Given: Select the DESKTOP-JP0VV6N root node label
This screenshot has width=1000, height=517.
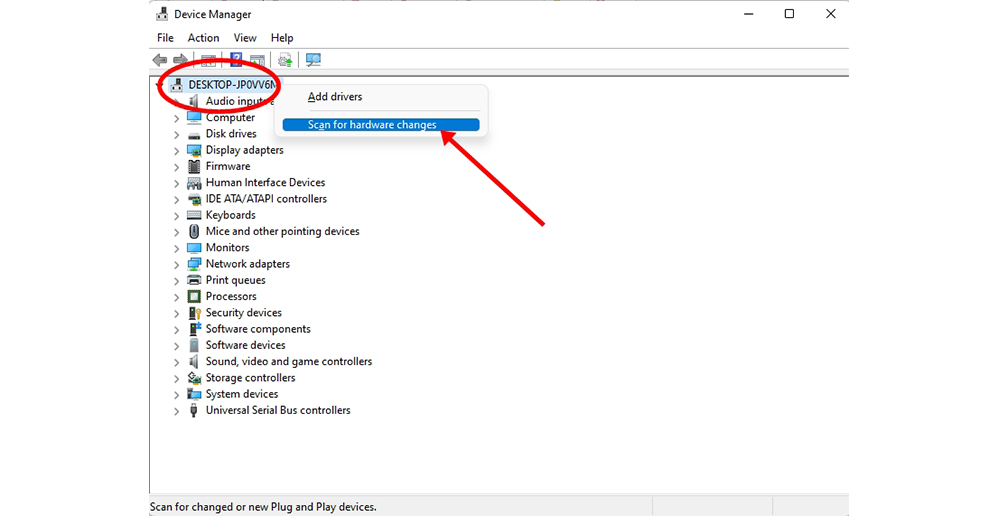Looking at the screenshot, I should (x=232, y=85).
